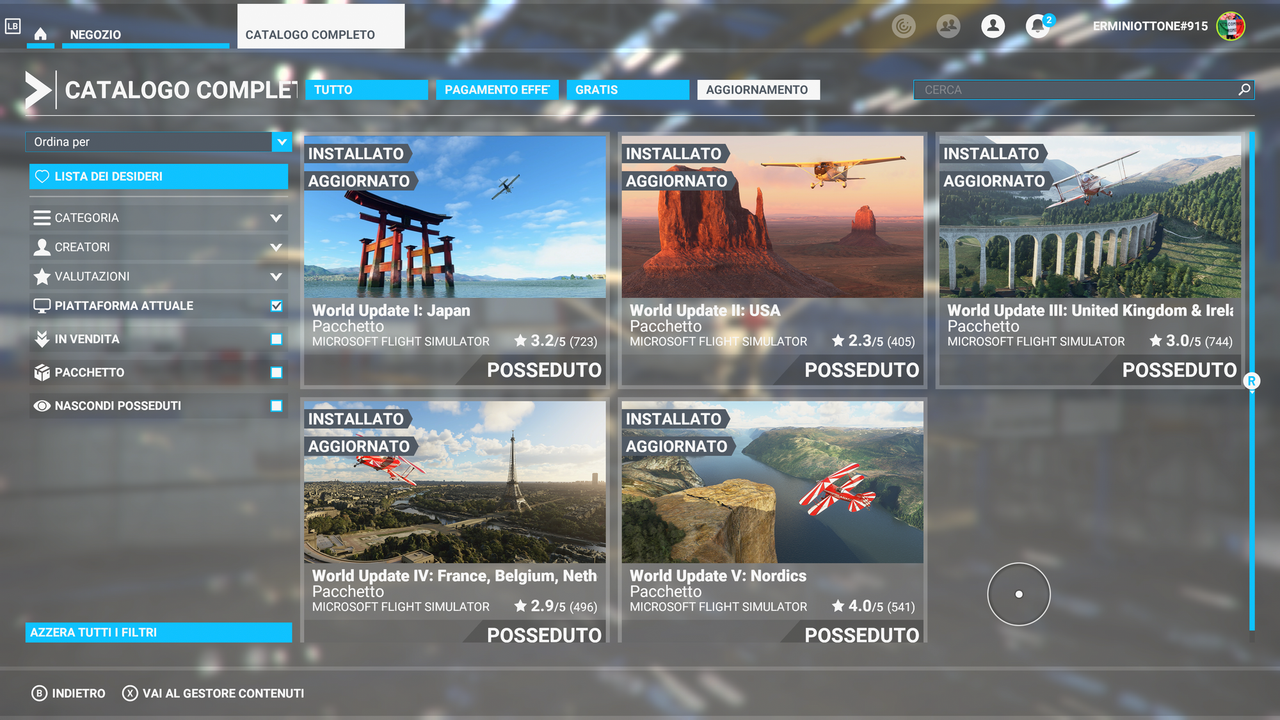
Task: Open the World Update V: Nordics thumbnail
Action: (773, 482)
